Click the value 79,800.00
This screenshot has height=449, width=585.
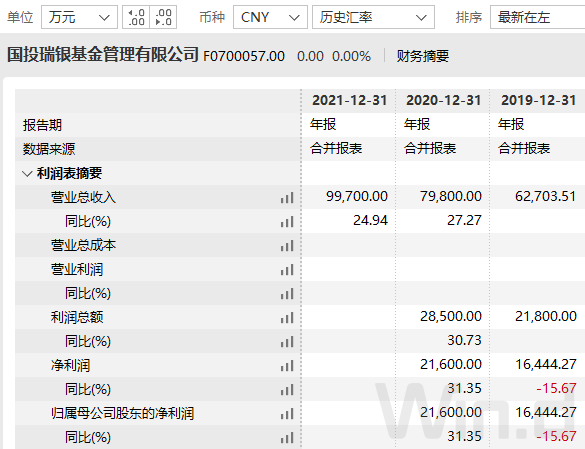tap(451, 196)
